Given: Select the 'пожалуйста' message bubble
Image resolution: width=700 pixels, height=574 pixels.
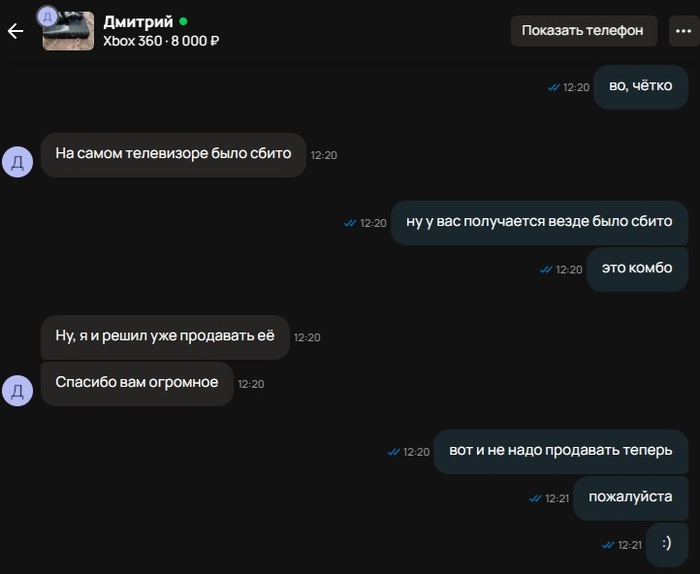Looking at the screenshot, I should (630, 498).
